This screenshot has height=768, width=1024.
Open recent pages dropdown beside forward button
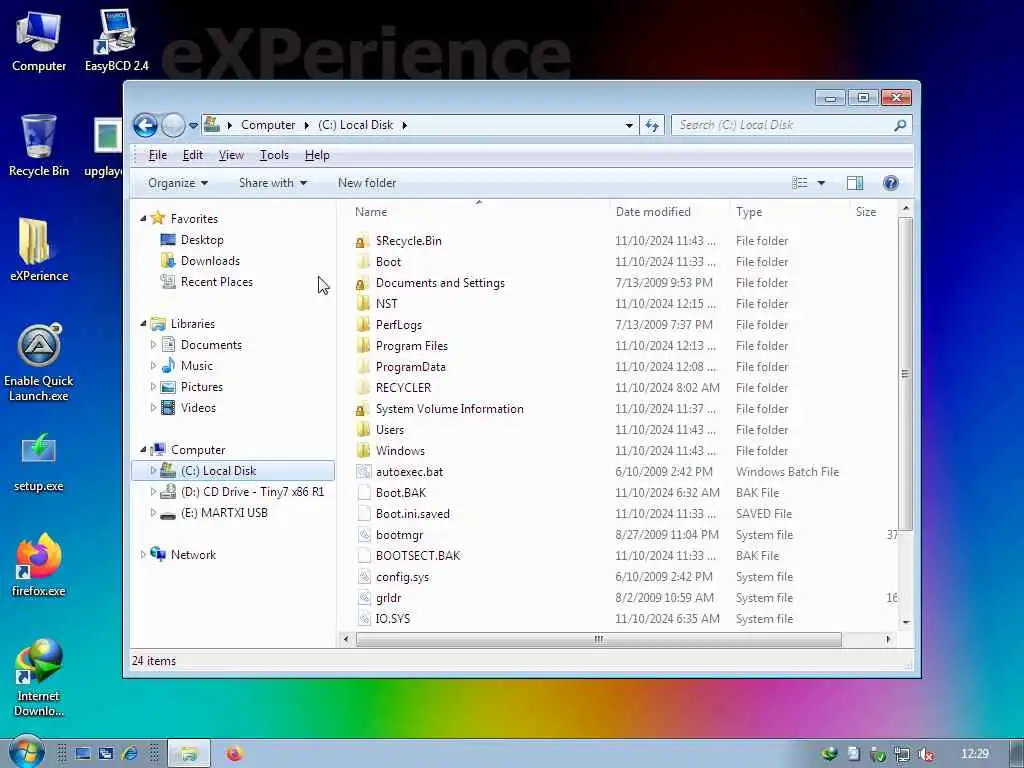[x=193, y=125]
